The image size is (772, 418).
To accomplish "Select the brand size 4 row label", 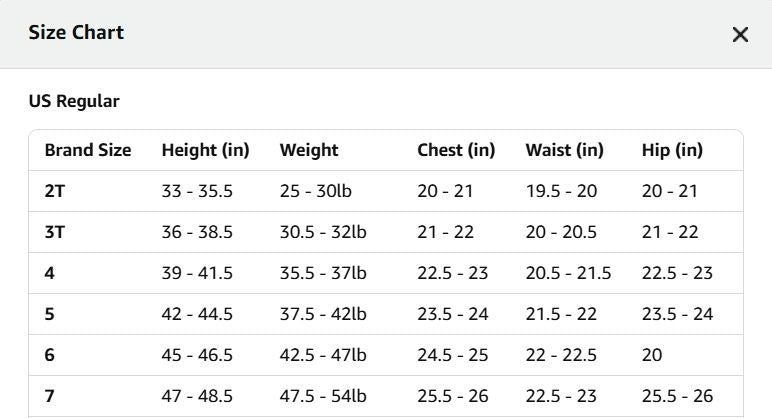I will coord(49,273).
